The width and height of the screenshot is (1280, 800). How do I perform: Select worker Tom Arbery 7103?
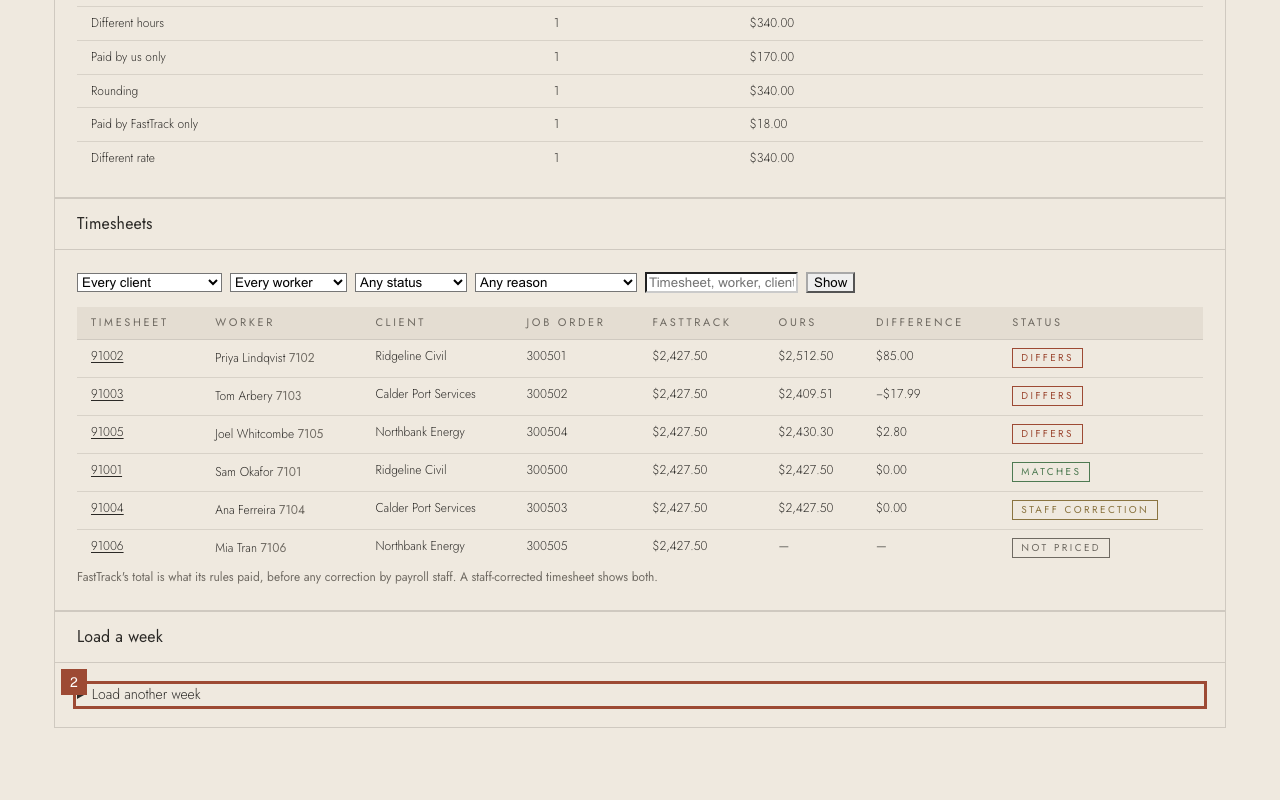(x=258, y=396)
